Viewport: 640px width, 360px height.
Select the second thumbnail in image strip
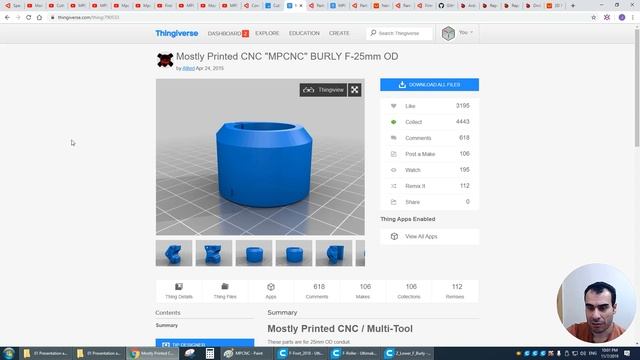click(214, 253)
